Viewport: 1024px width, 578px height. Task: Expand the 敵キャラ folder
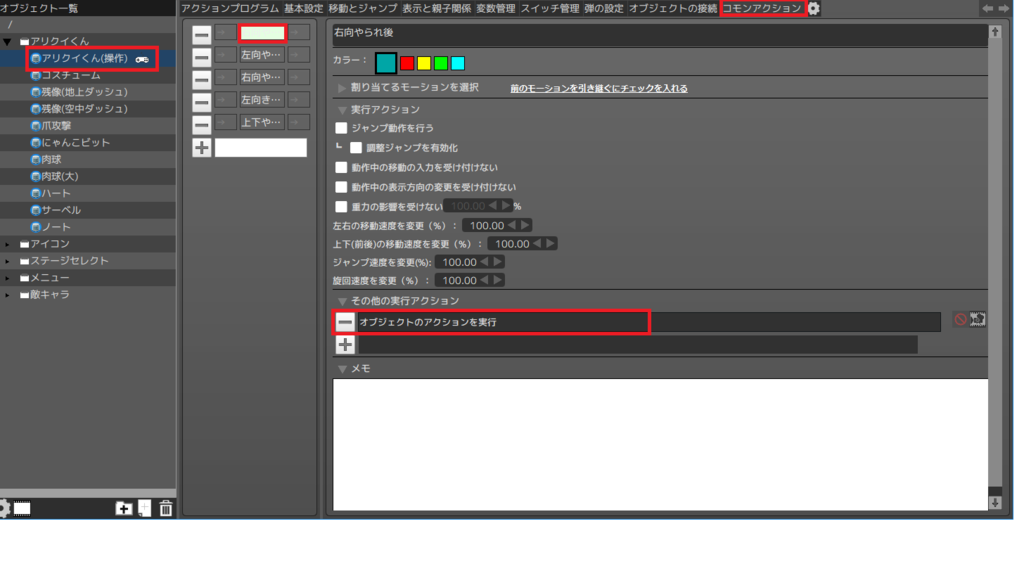pyautogui.click(x=7, y=295)
